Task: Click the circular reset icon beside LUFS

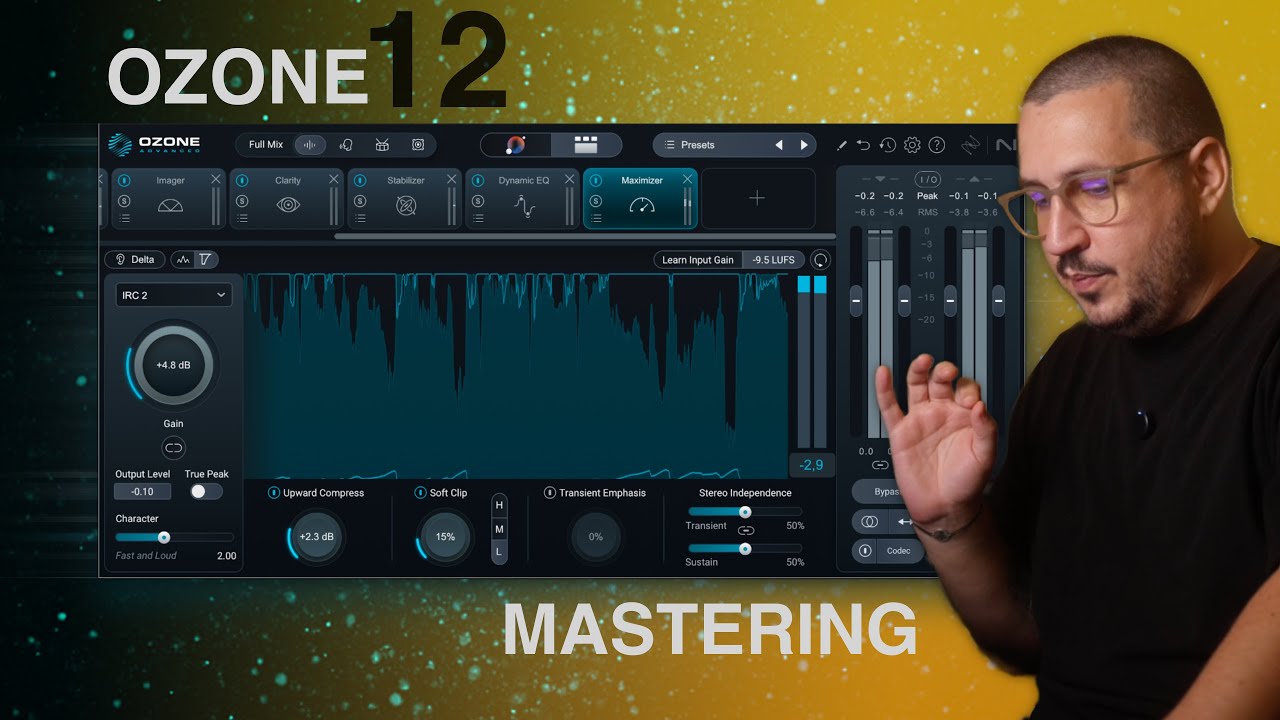Action: tap(821, 260)
